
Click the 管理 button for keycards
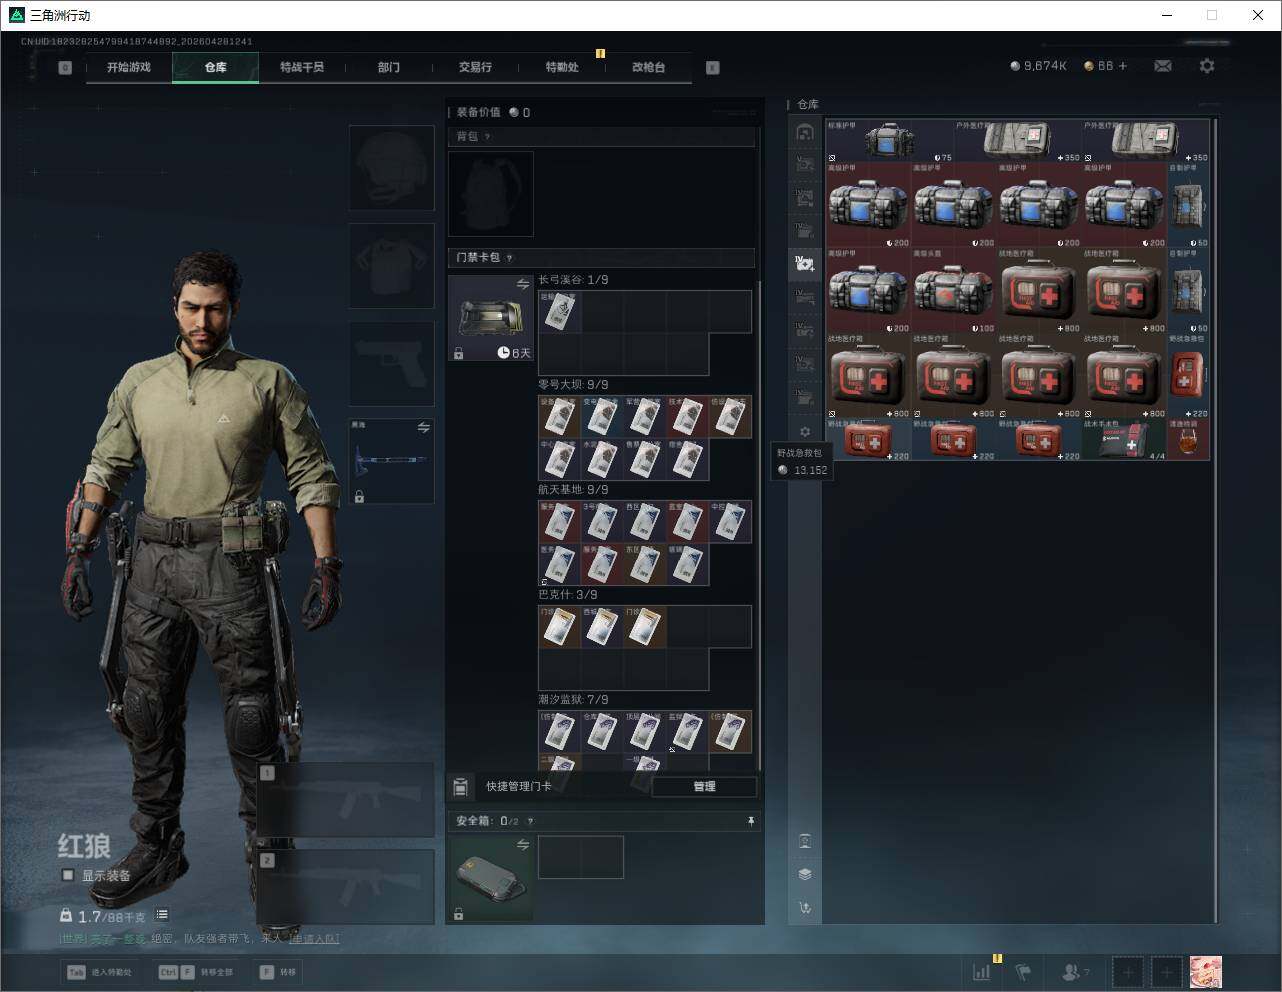tap(704, 787)
